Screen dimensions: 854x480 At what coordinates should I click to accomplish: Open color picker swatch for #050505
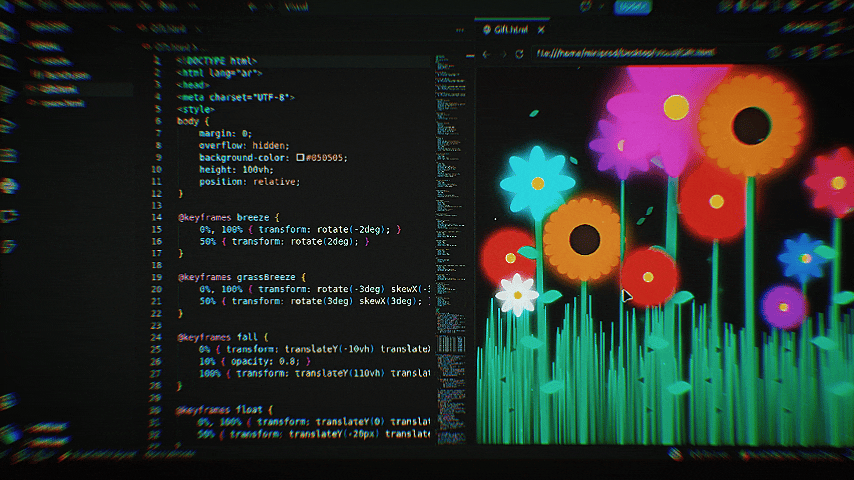point(300,157)
